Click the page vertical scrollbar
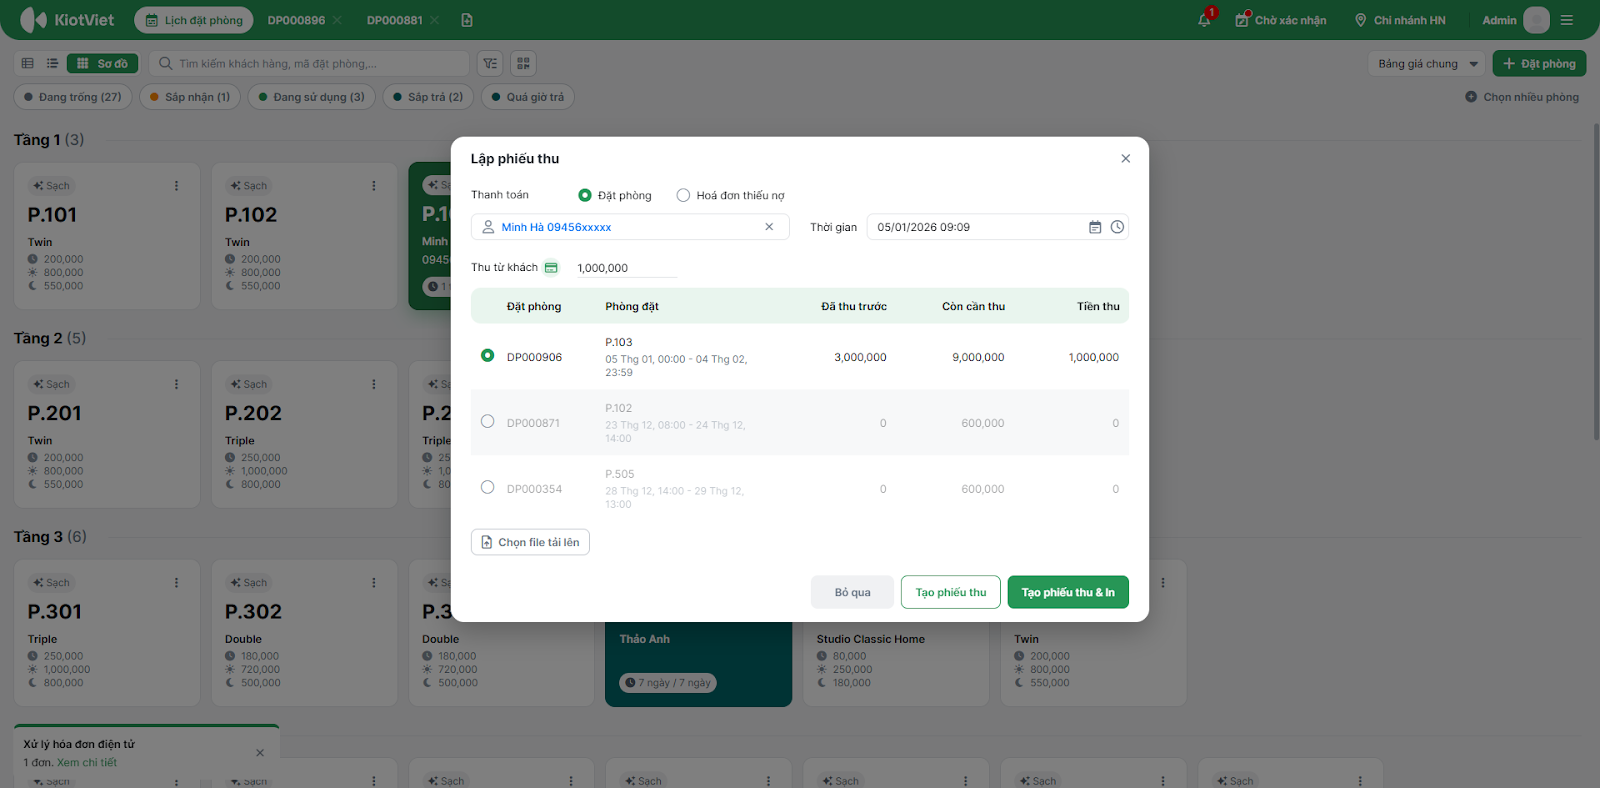Viewport: 1600px width, 788px height. tap(1595, 280)
